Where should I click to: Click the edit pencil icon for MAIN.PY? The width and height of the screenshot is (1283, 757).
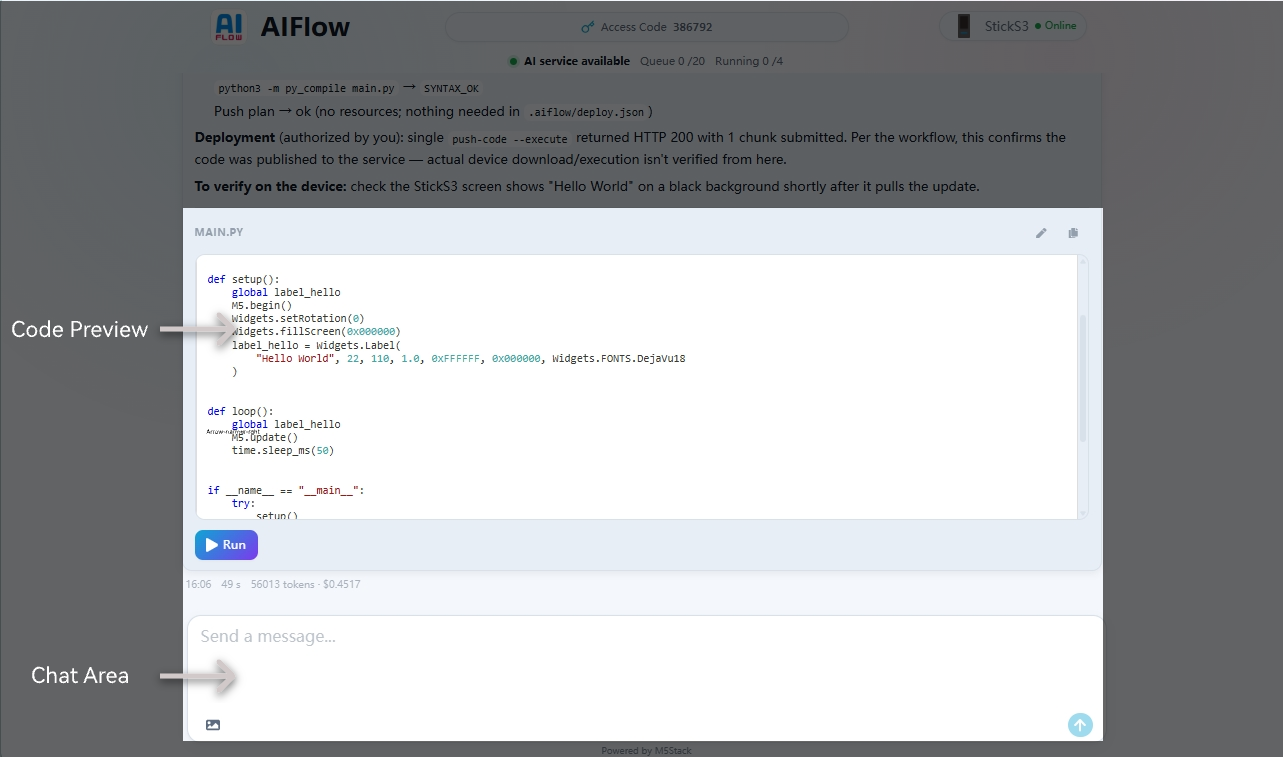(x=1041, y=233)
